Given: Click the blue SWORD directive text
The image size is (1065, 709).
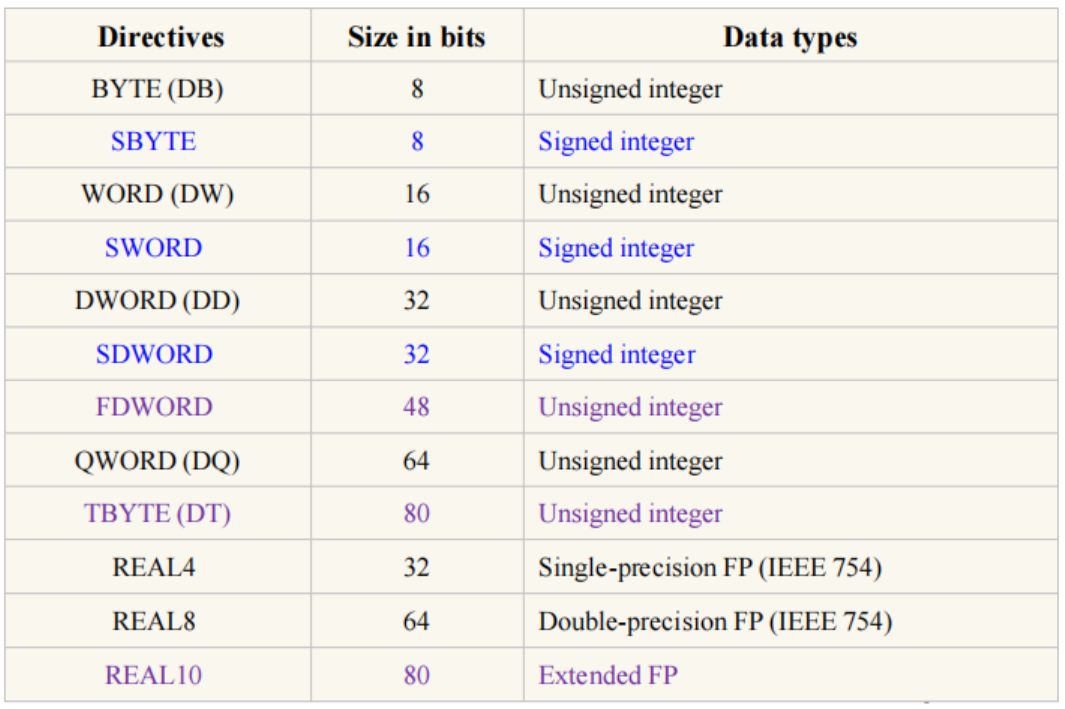Looking at the screenshot, I should coord(153,248).
